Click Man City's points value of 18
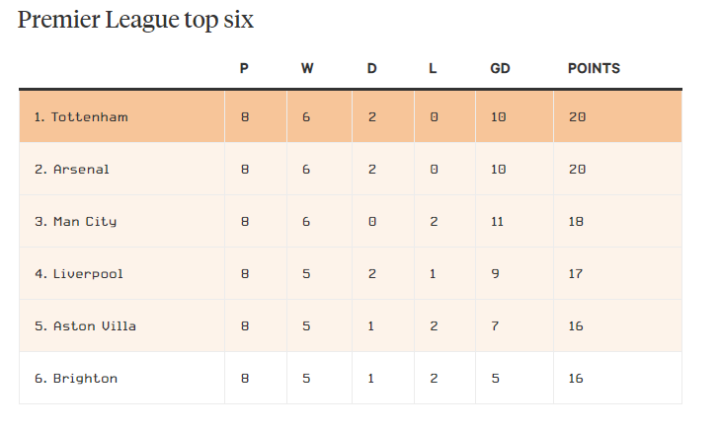The image size is (720, 429). [x=576, y=221]
